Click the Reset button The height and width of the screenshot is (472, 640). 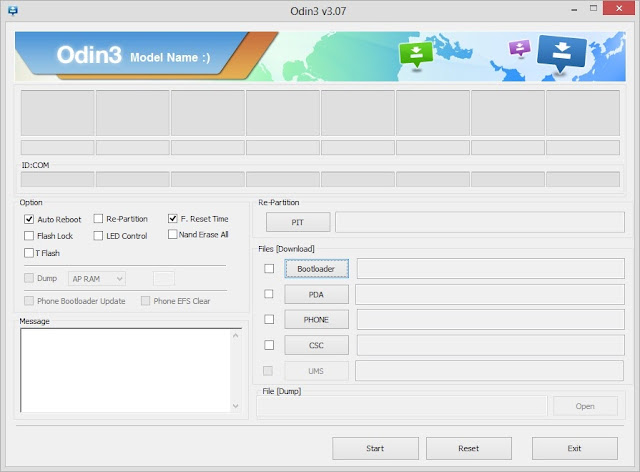[x=469, y=448]
